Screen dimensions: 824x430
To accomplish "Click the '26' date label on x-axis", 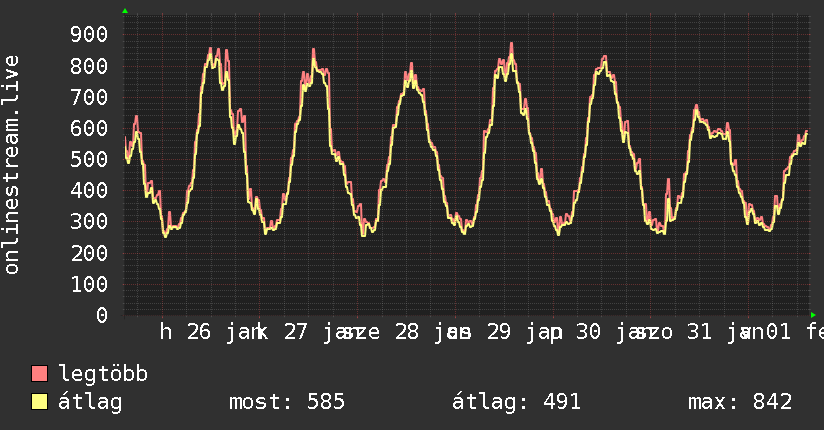I will click(199, 332).
